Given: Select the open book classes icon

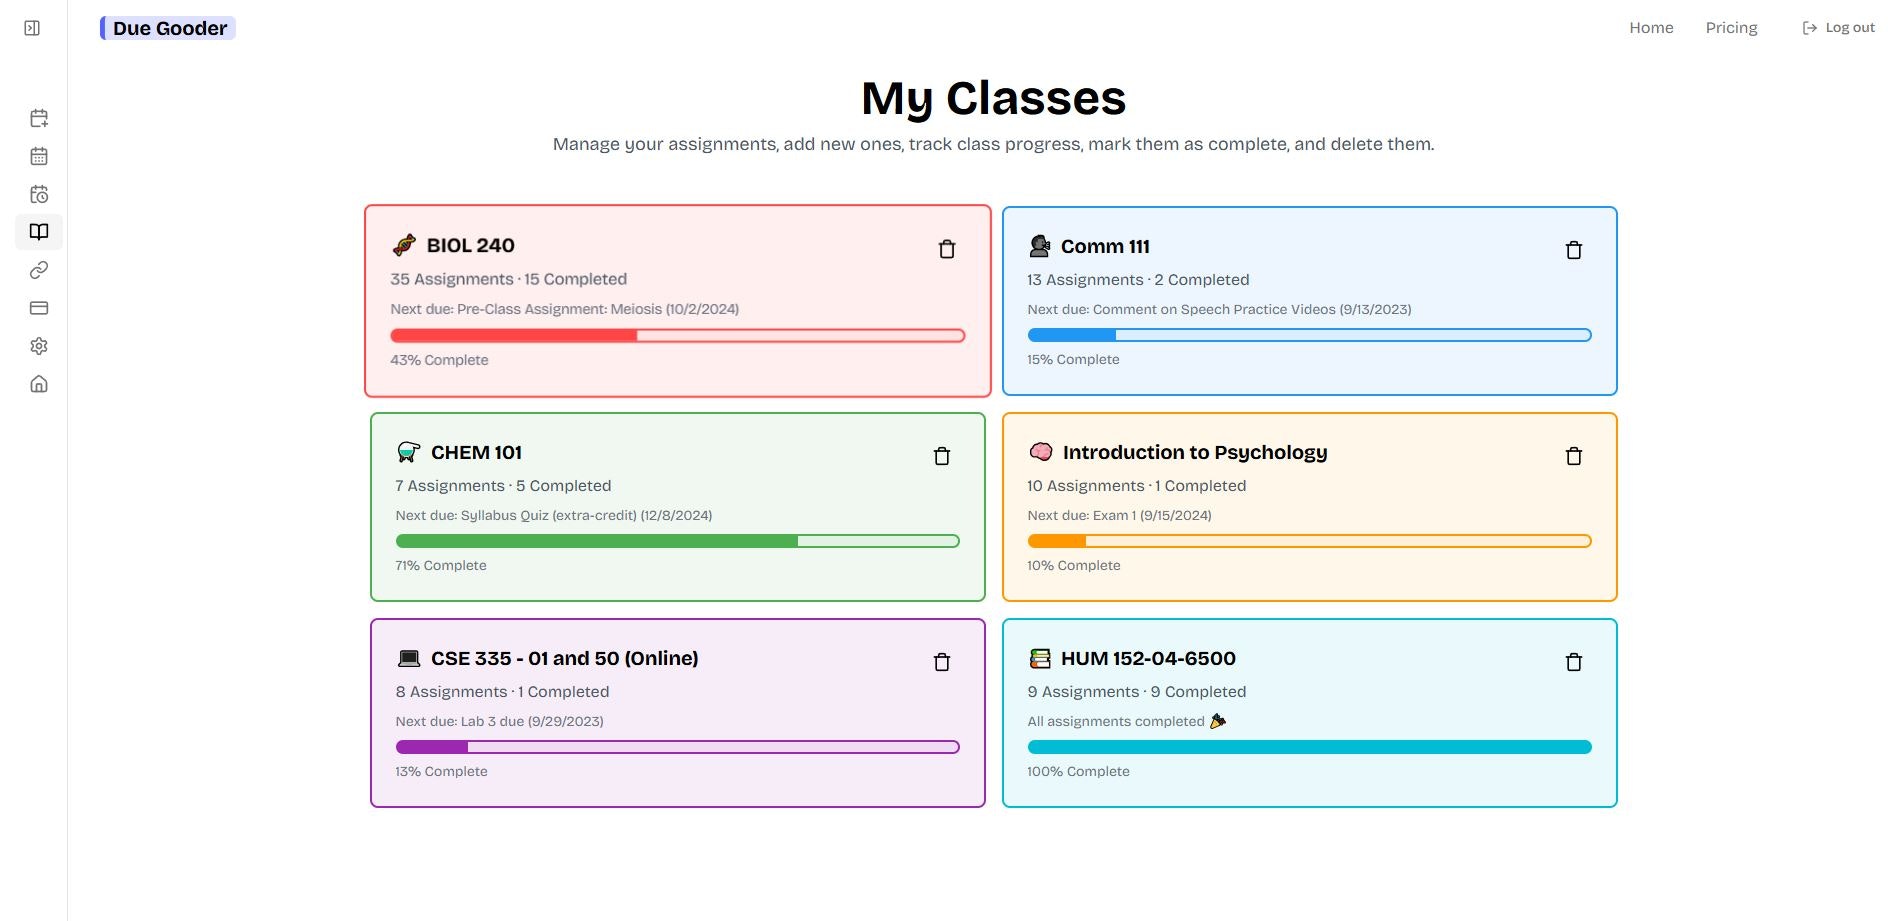Looking at the screenshot, I should 39,232.
